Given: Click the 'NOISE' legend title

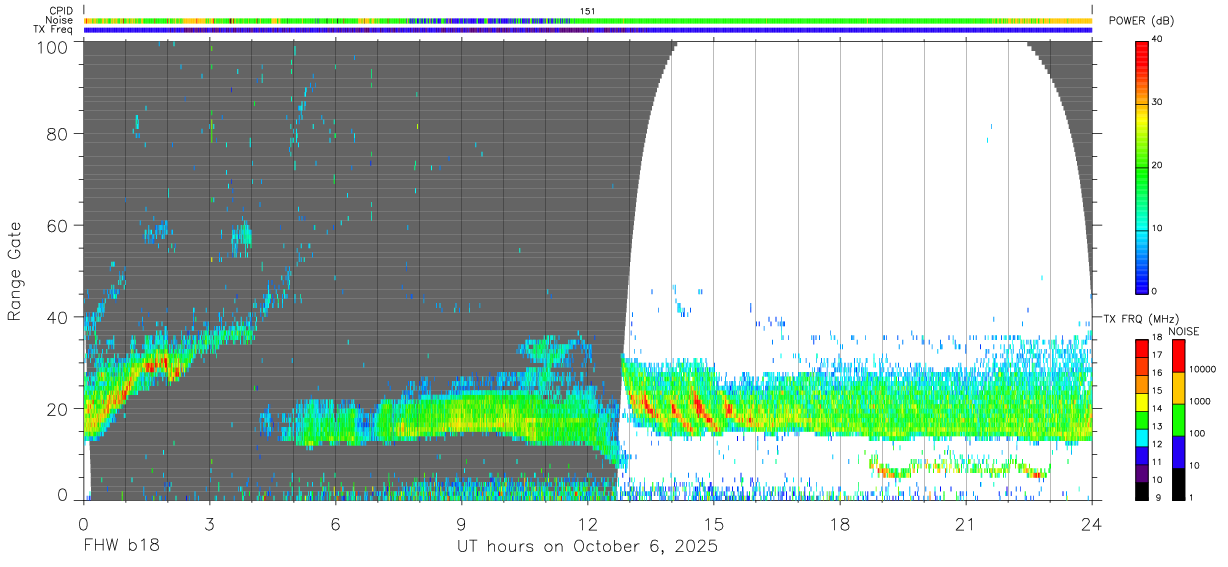Looking at the screenshot, I should [x=1184, y=331].
